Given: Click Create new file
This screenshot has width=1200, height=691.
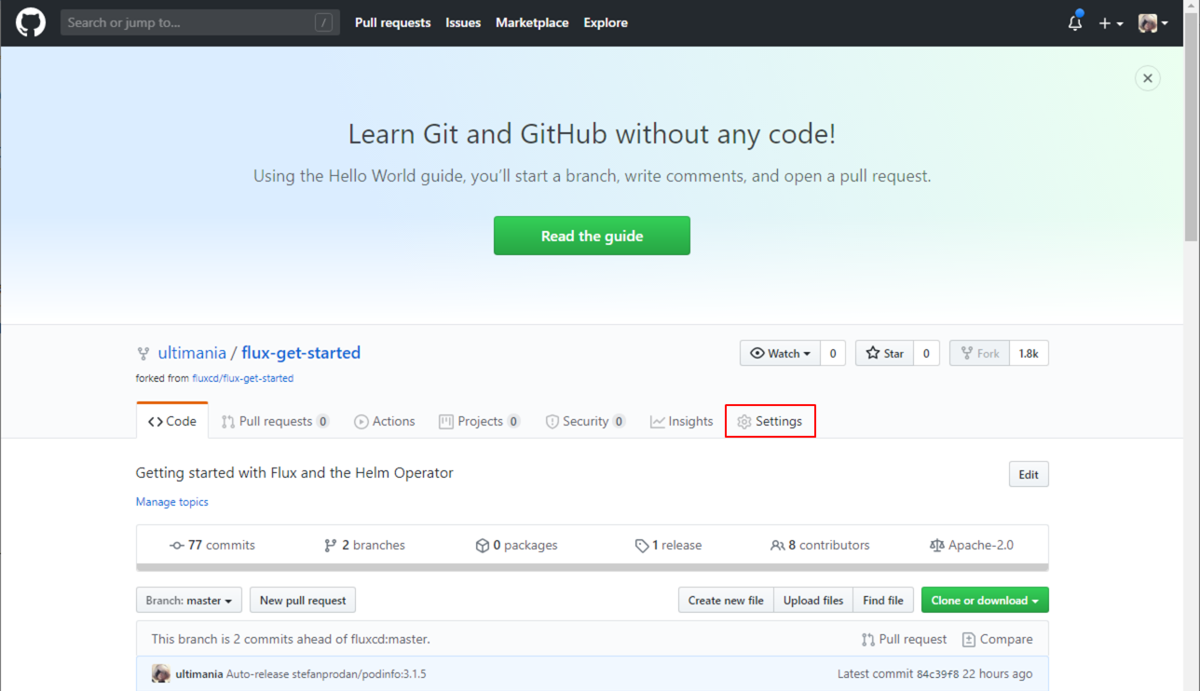Looking at the screenshot, I should 726,600.
